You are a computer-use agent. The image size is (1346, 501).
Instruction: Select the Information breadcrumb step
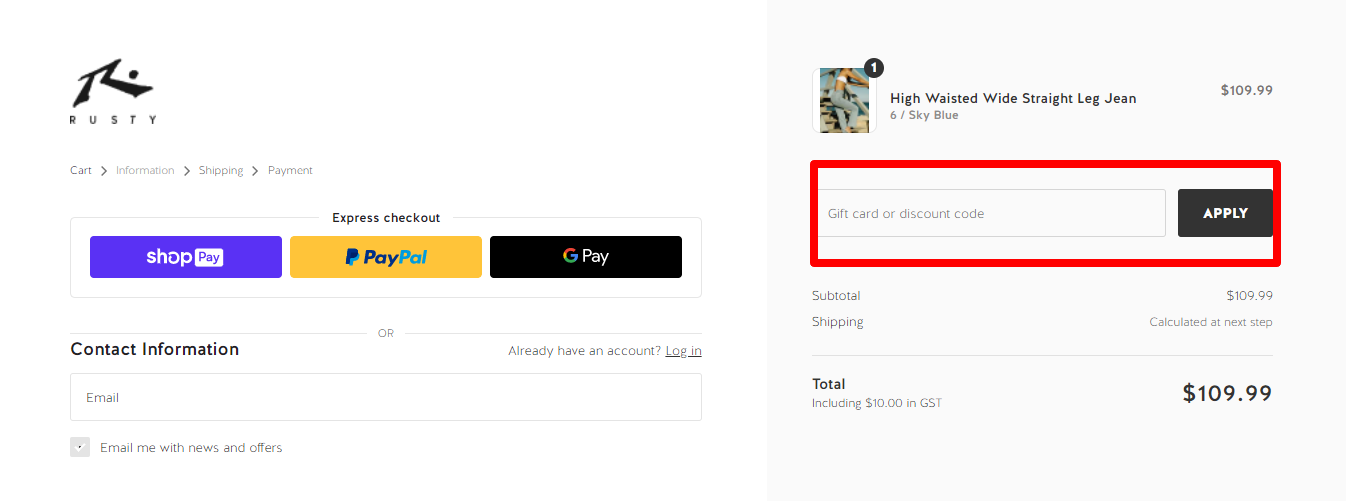(x=145, y=171)
